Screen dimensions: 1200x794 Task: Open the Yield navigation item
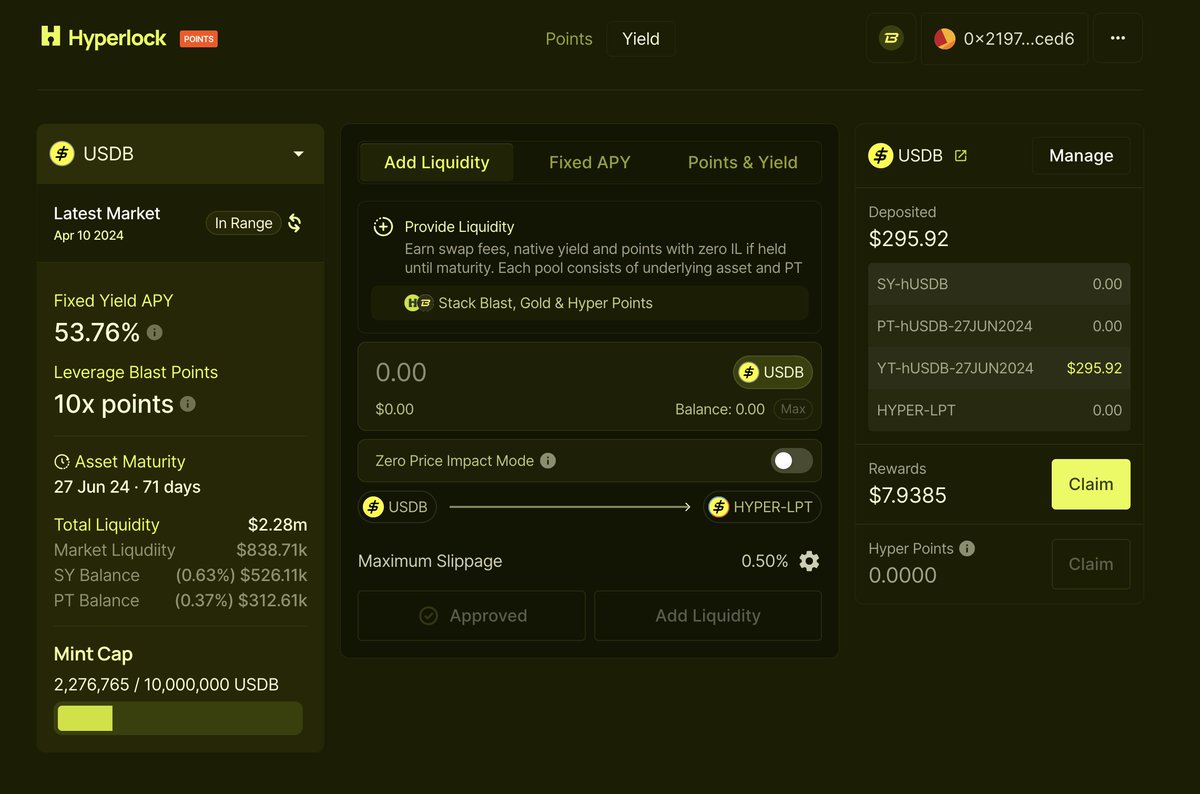point(641,39)
